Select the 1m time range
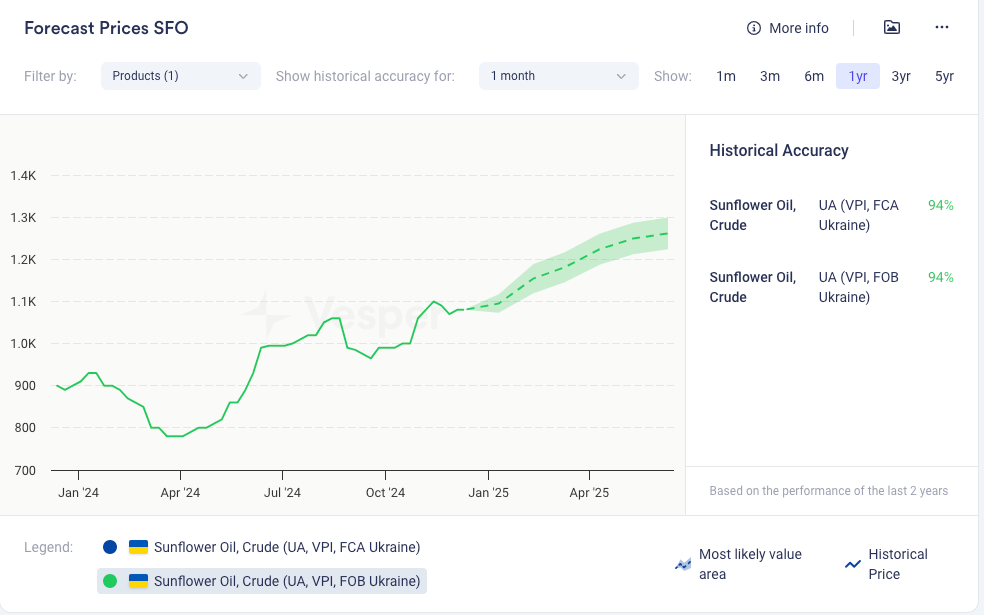This screenshot has height=615, width=984. tap(726, 76)
